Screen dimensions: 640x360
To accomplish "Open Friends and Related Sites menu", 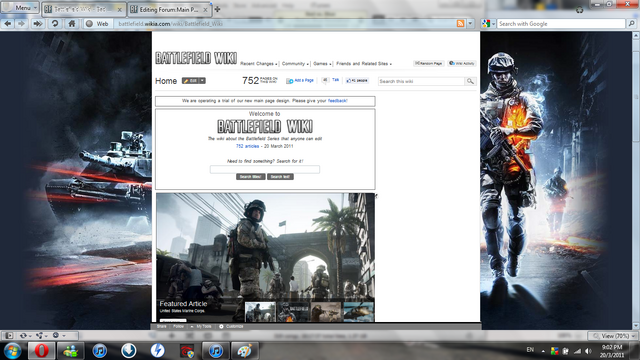I will [364, 64].
